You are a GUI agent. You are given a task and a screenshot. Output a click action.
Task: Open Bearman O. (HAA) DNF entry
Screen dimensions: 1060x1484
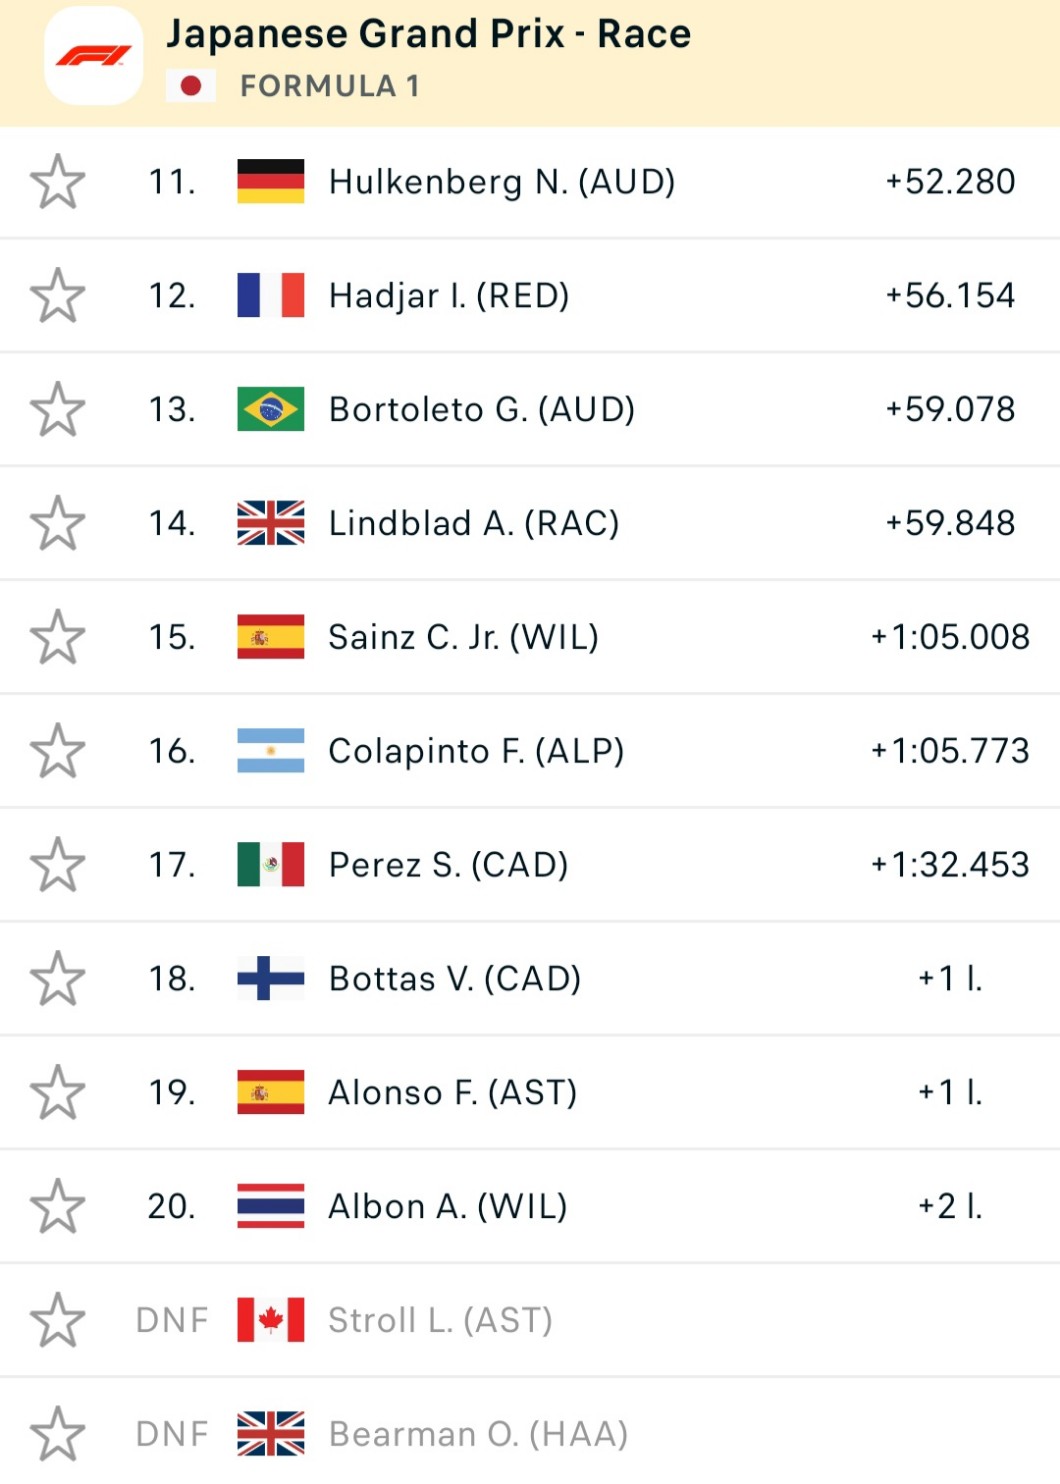tap(478, 1435)
